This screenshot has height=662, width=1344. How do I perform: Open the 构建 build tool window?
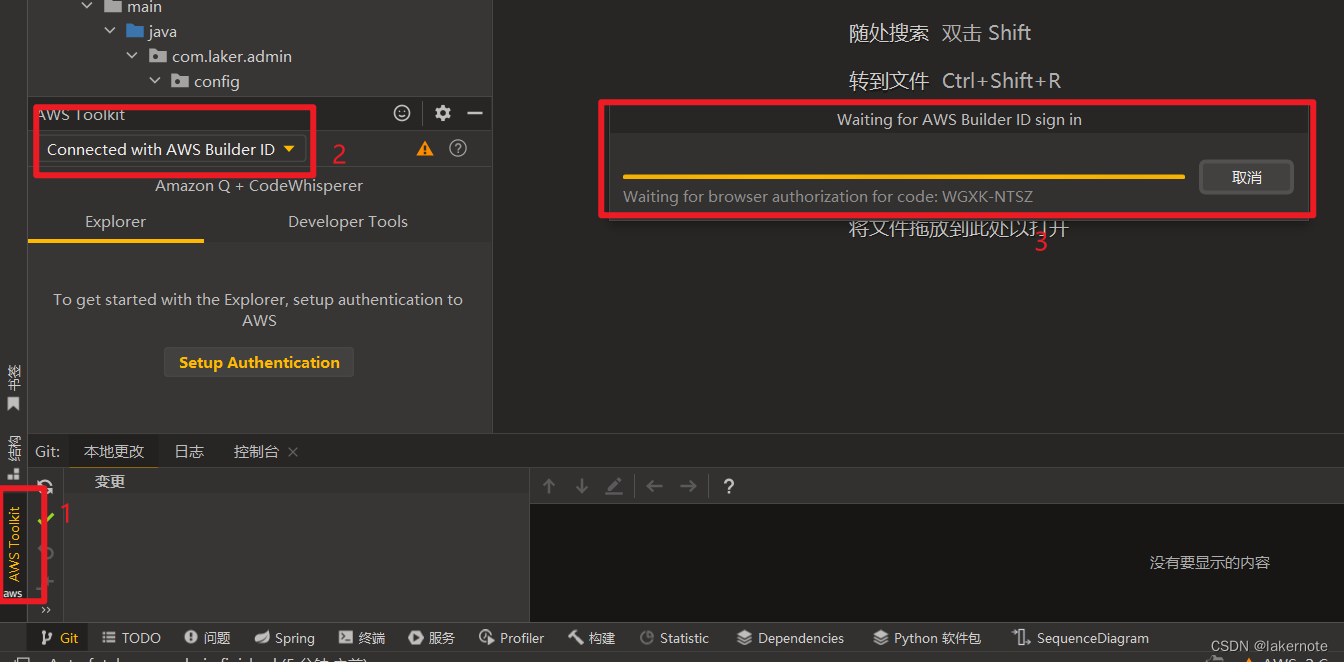[592, 638]
